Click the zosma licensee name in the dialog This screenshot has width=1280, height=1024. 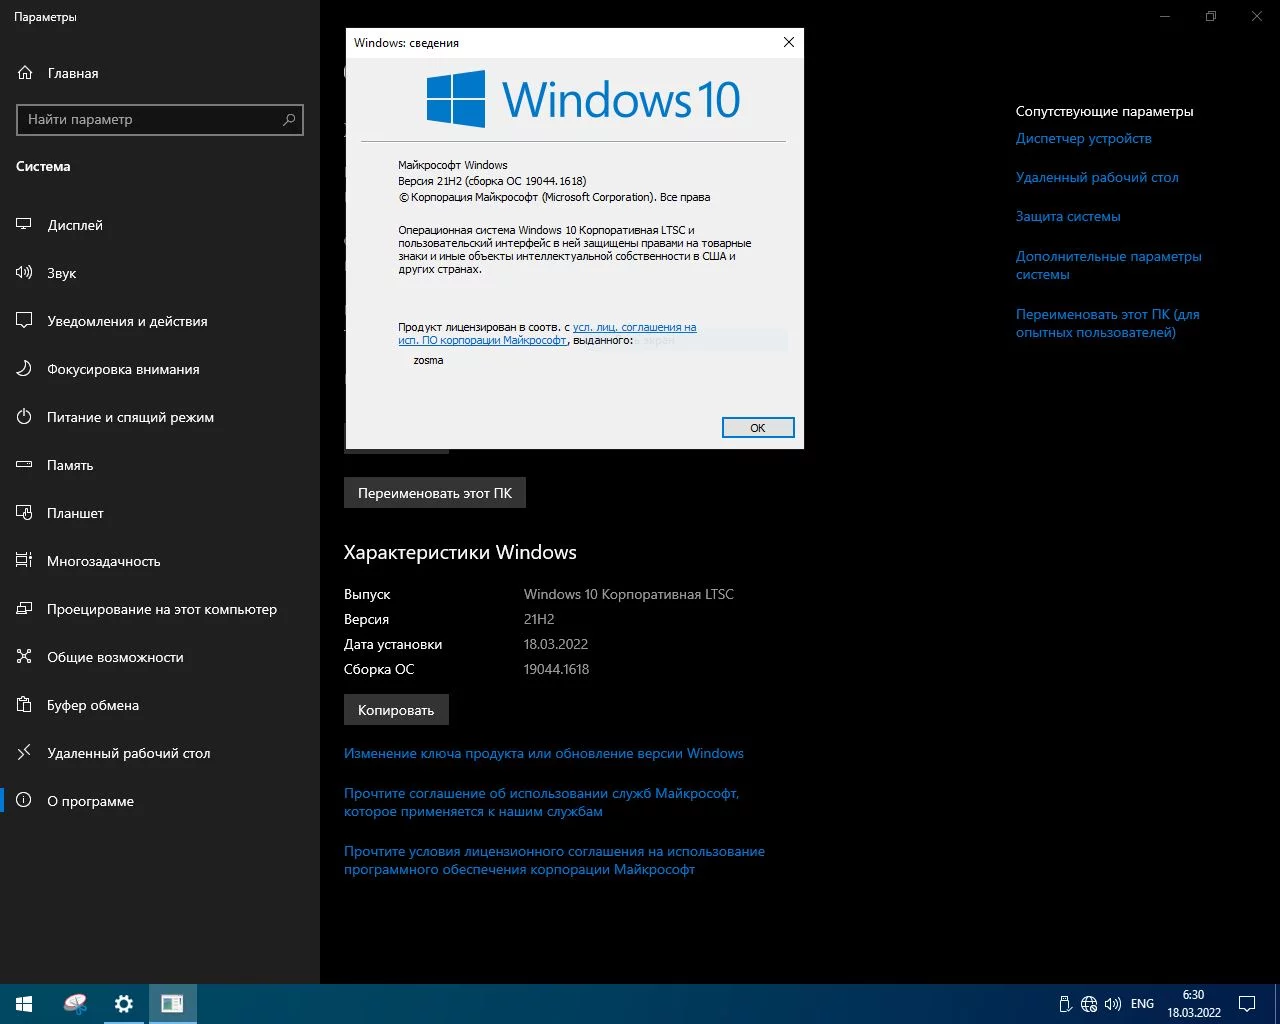pyautogui.click(x=428, y=360)
